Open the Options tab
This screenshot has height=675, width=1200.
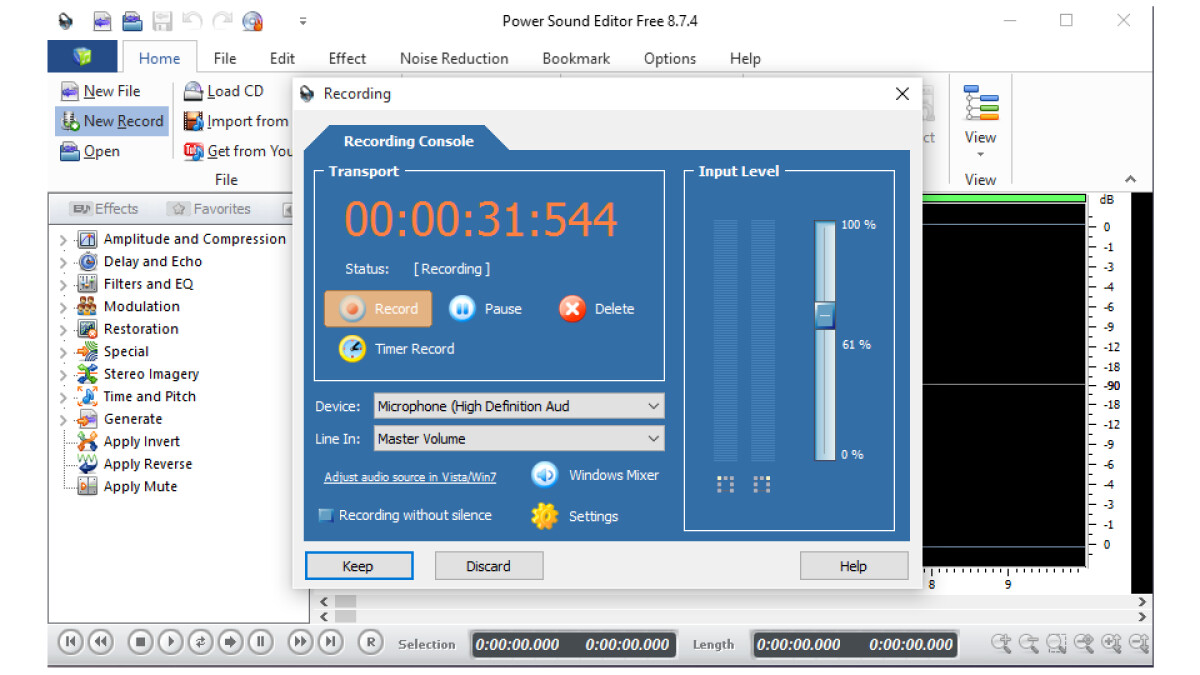pos(670,58)
